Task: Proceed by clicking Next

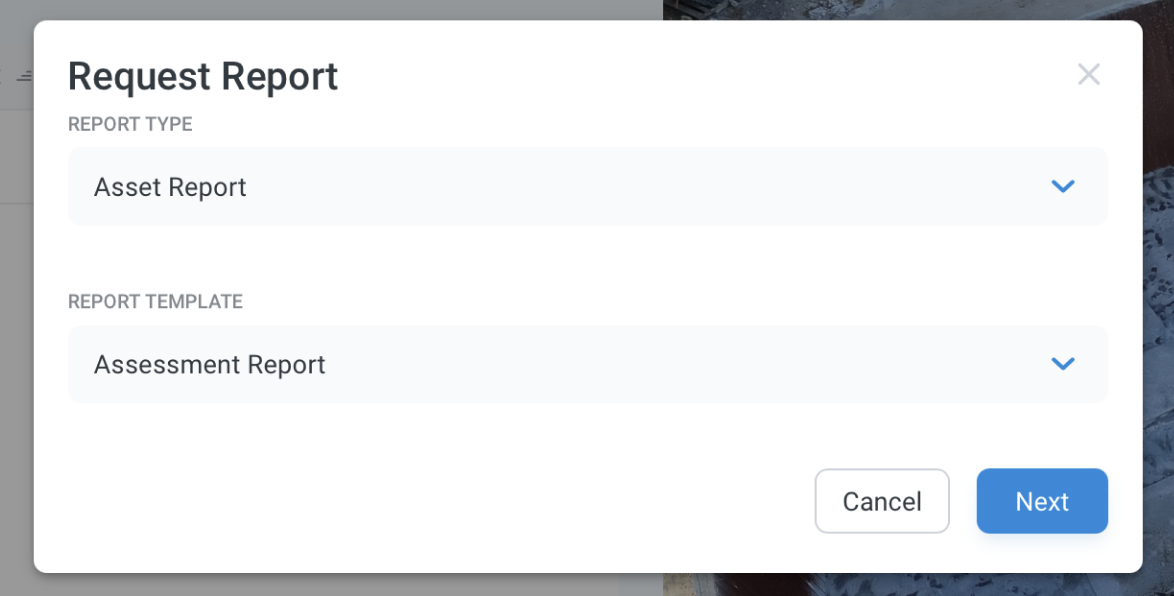Action: 1041,501
